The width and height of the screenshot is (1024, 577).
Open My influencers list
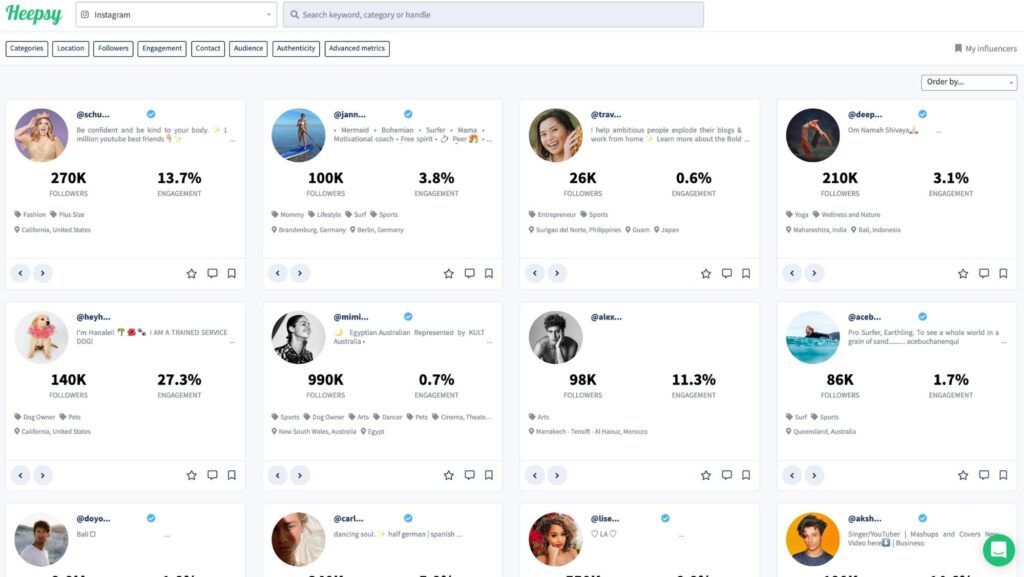point(985,48)
